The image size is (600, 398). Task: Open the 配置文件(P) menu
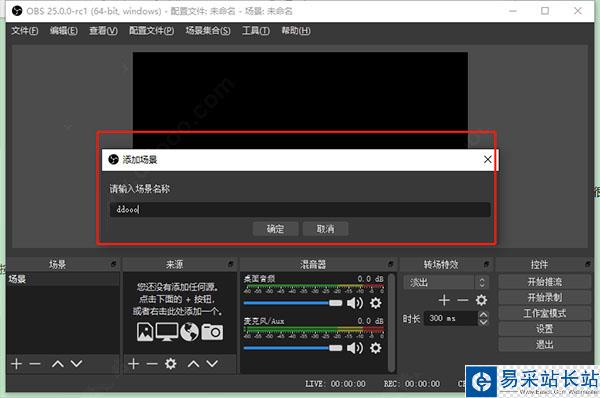click(152, 31)
